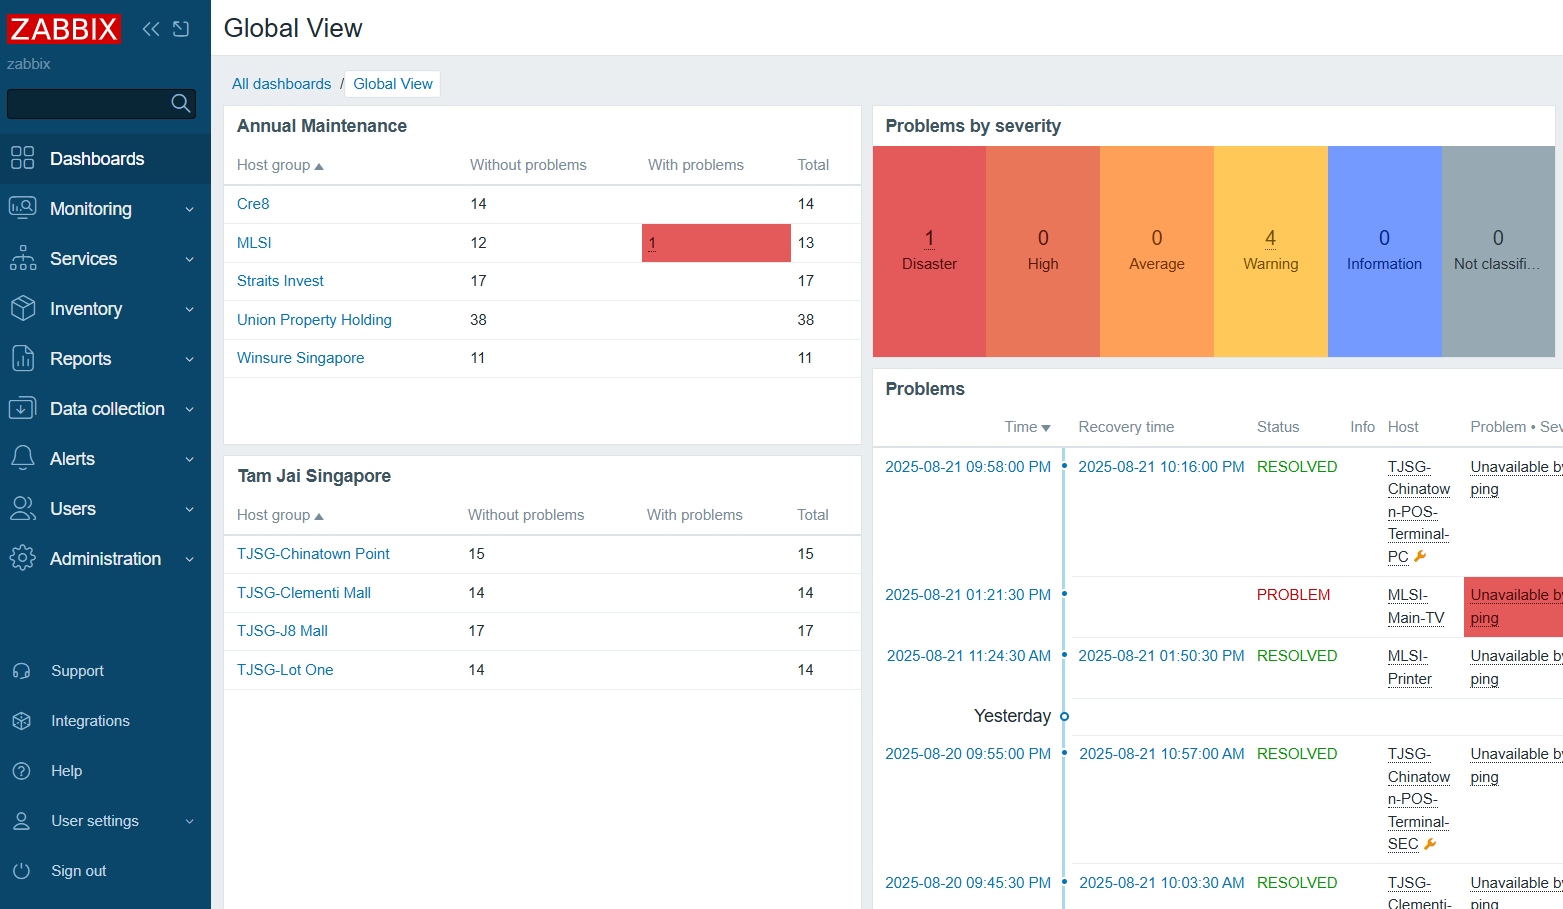
Task: Click the Alerts bell icon
Action: point(22,458)
